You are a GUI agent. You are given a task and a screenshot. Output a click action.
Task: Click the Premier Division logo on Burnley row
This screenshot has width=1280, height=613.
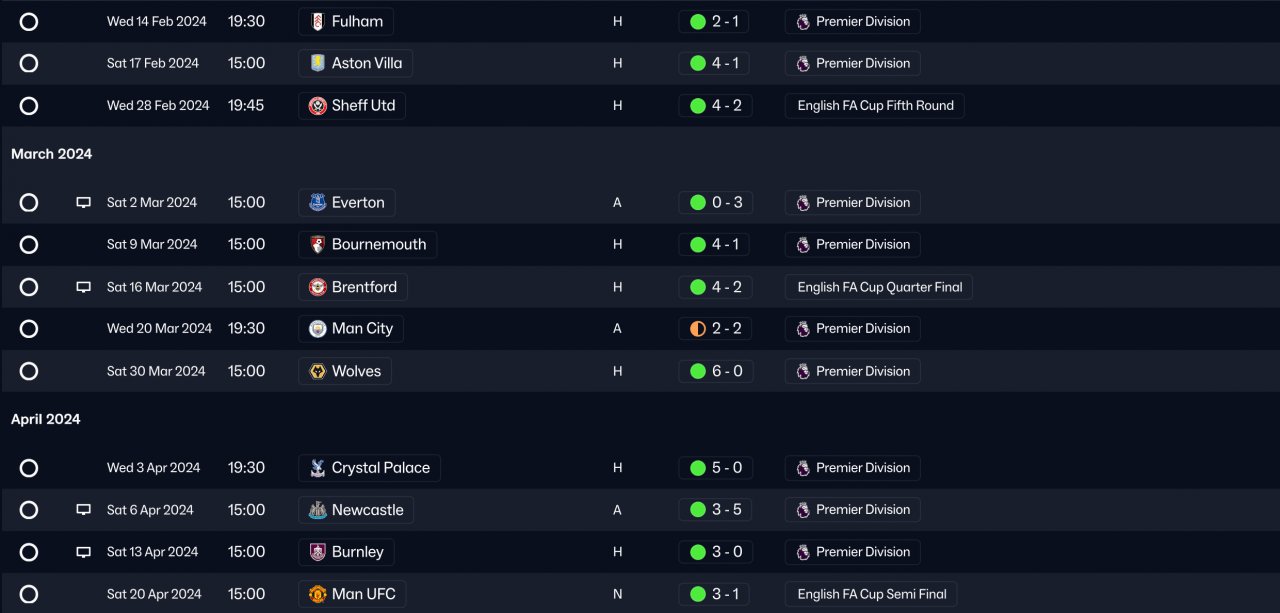(x=803, y=552)
